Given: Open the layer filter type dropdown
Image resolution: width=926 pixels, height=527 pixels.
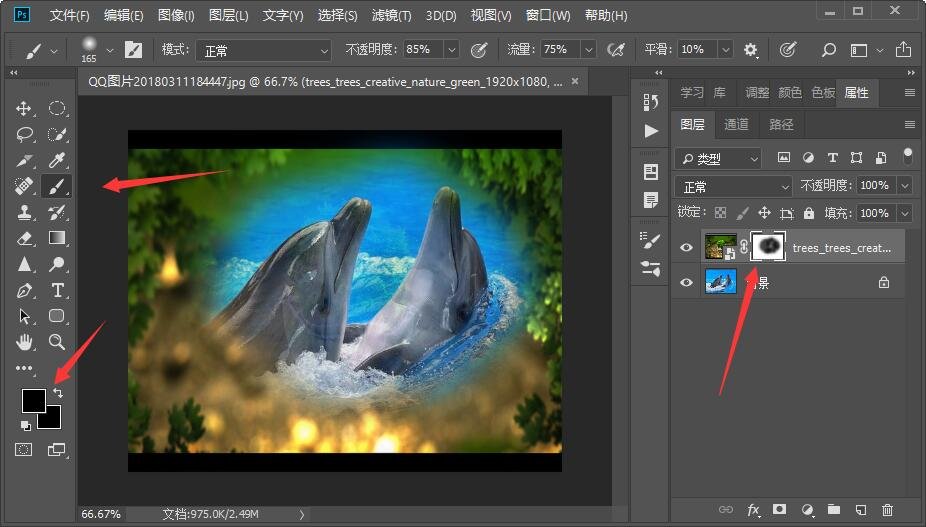Looking at the screenshot, I should (718, 158).
